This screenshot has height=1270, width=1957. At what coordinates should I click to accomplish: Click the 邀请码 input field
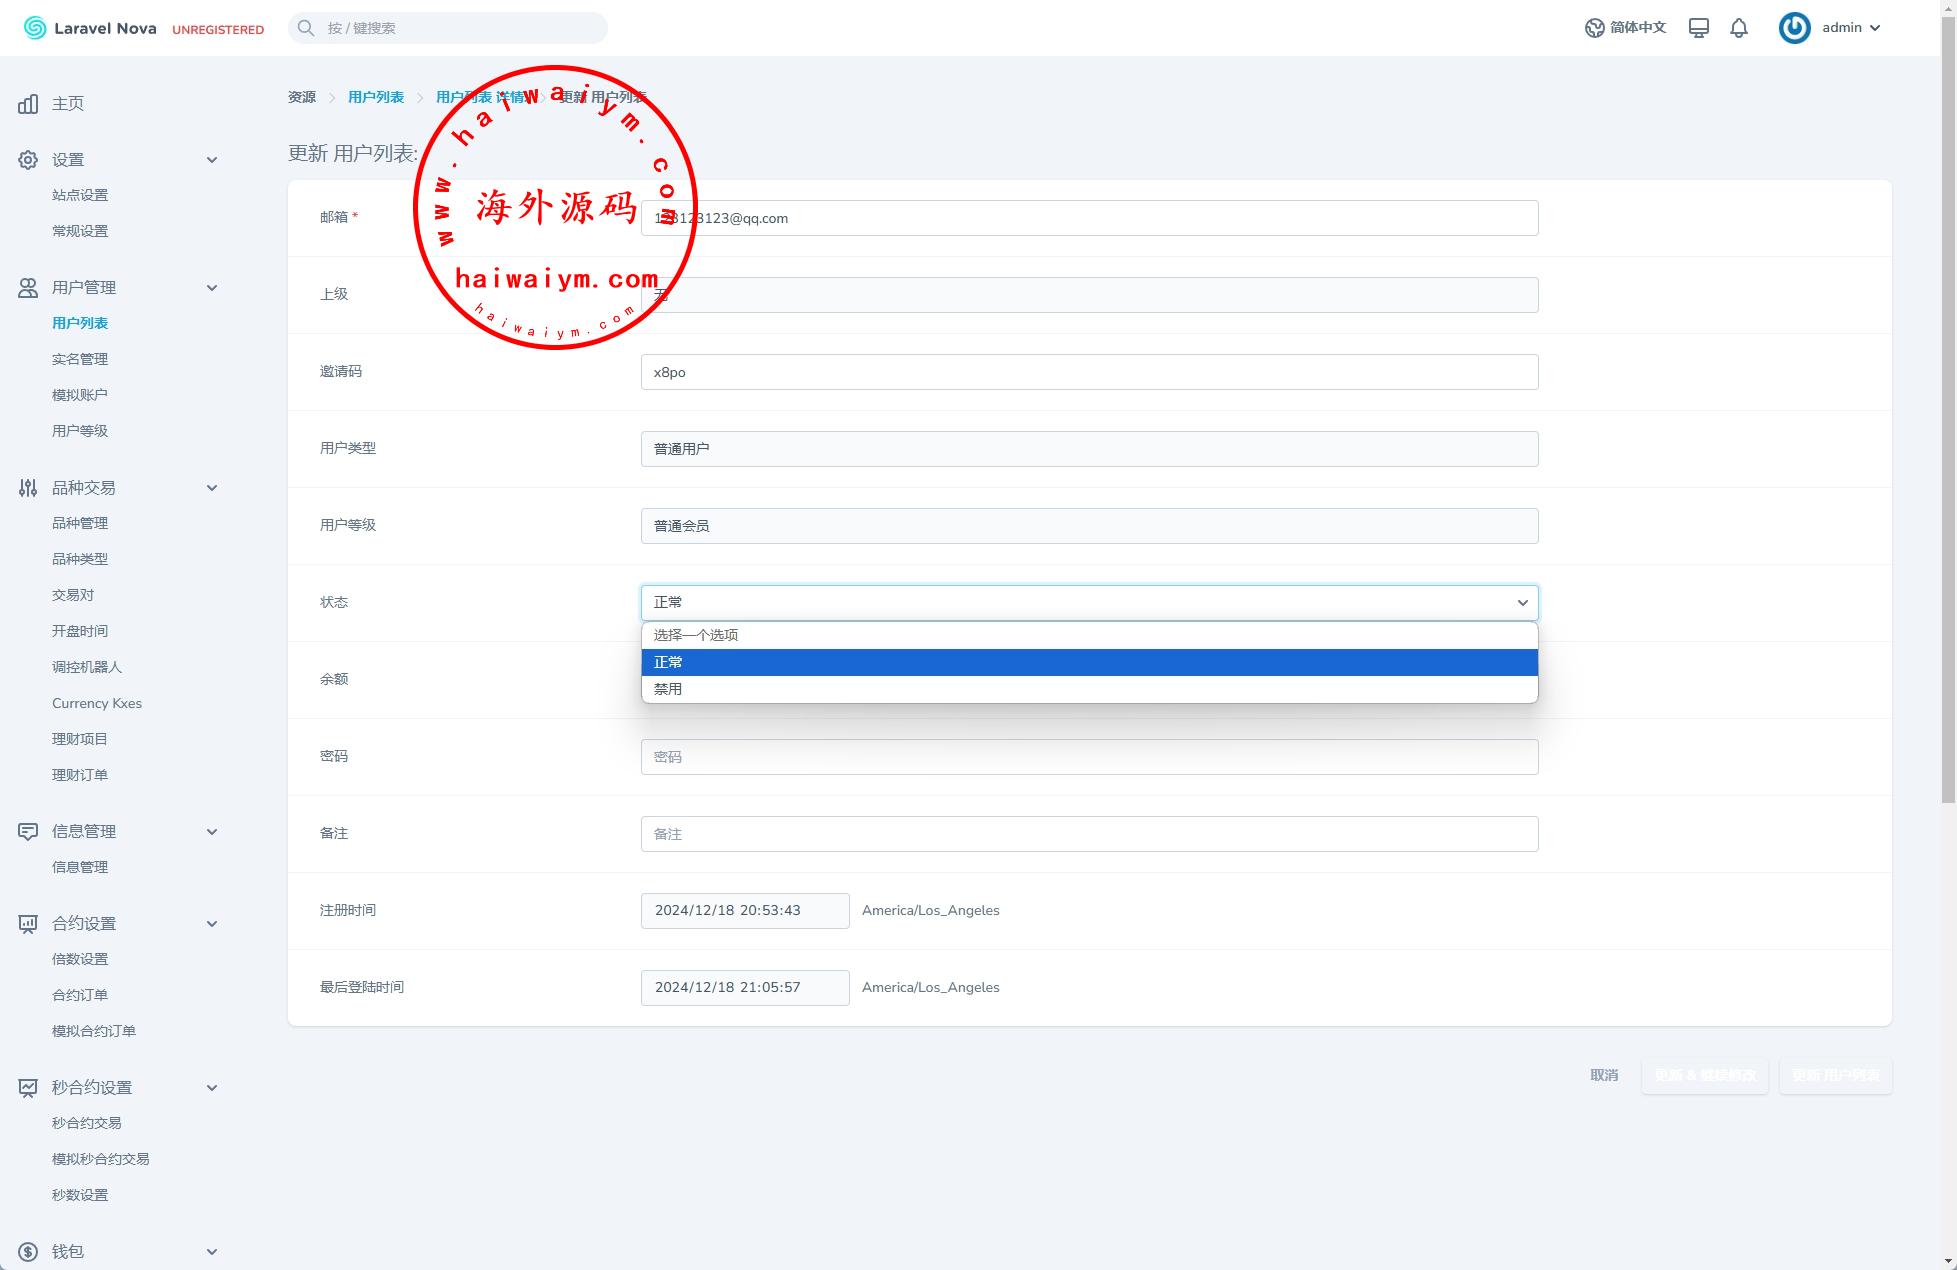[1089, 372]
